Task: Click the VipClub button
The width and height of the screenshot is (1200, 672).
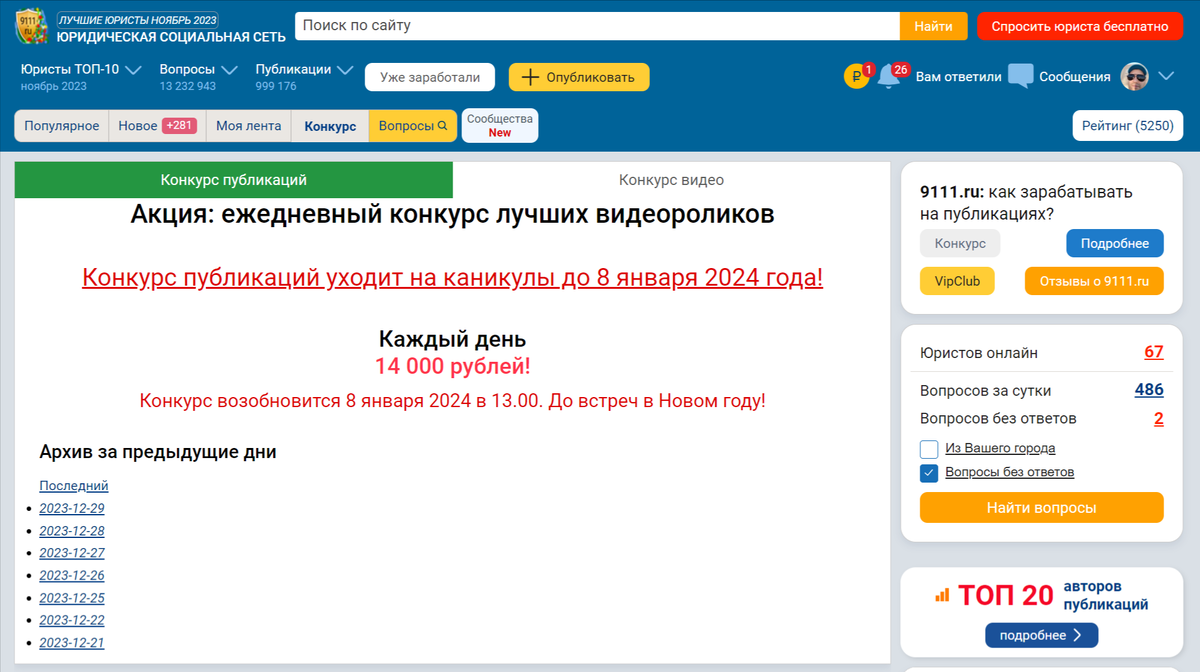Action: point(957,281)
